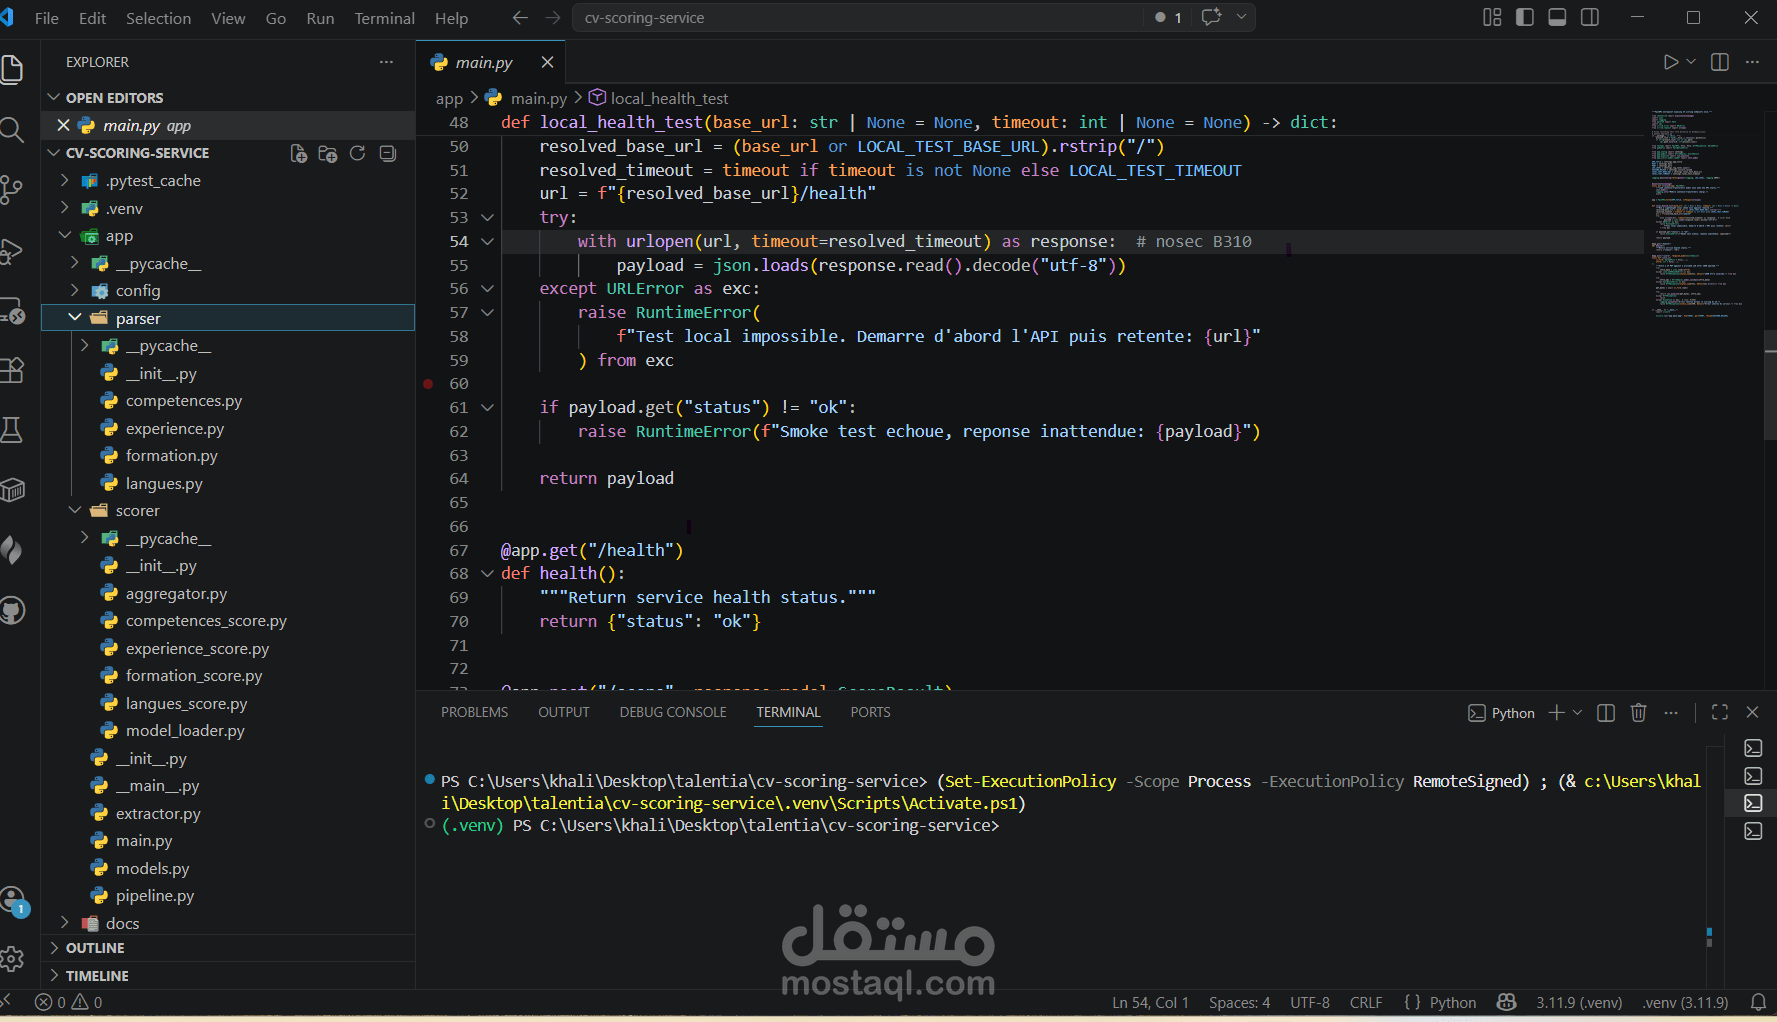The width and height of the screenshot is (1777, 1022).
Task: Open the Selection menu
Action: (158, 18)
